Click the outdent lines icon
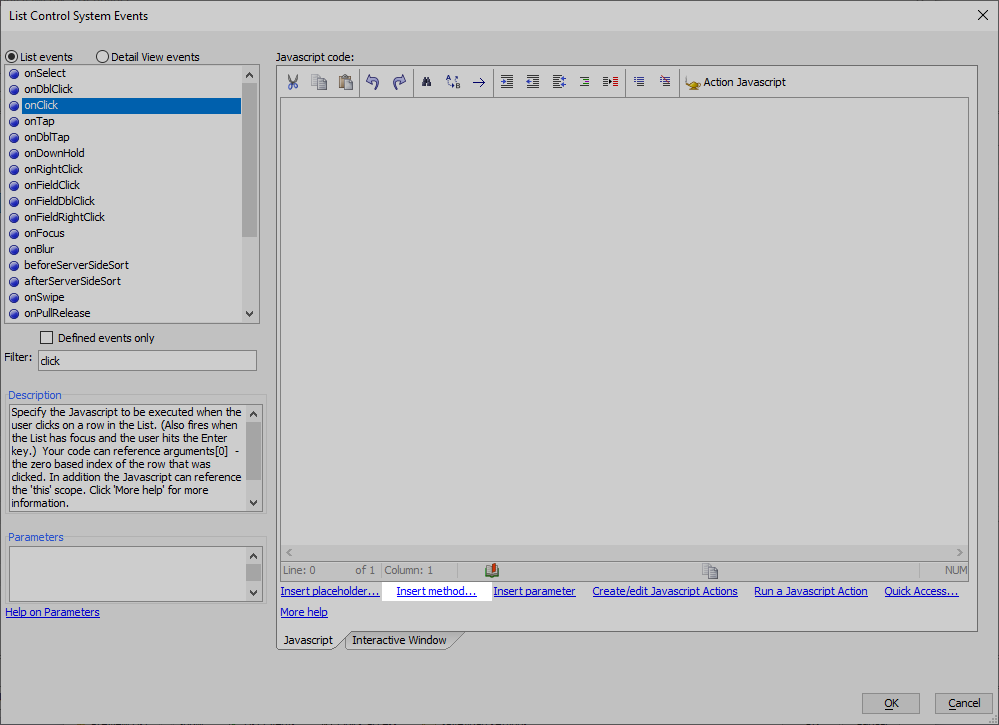 533,82
